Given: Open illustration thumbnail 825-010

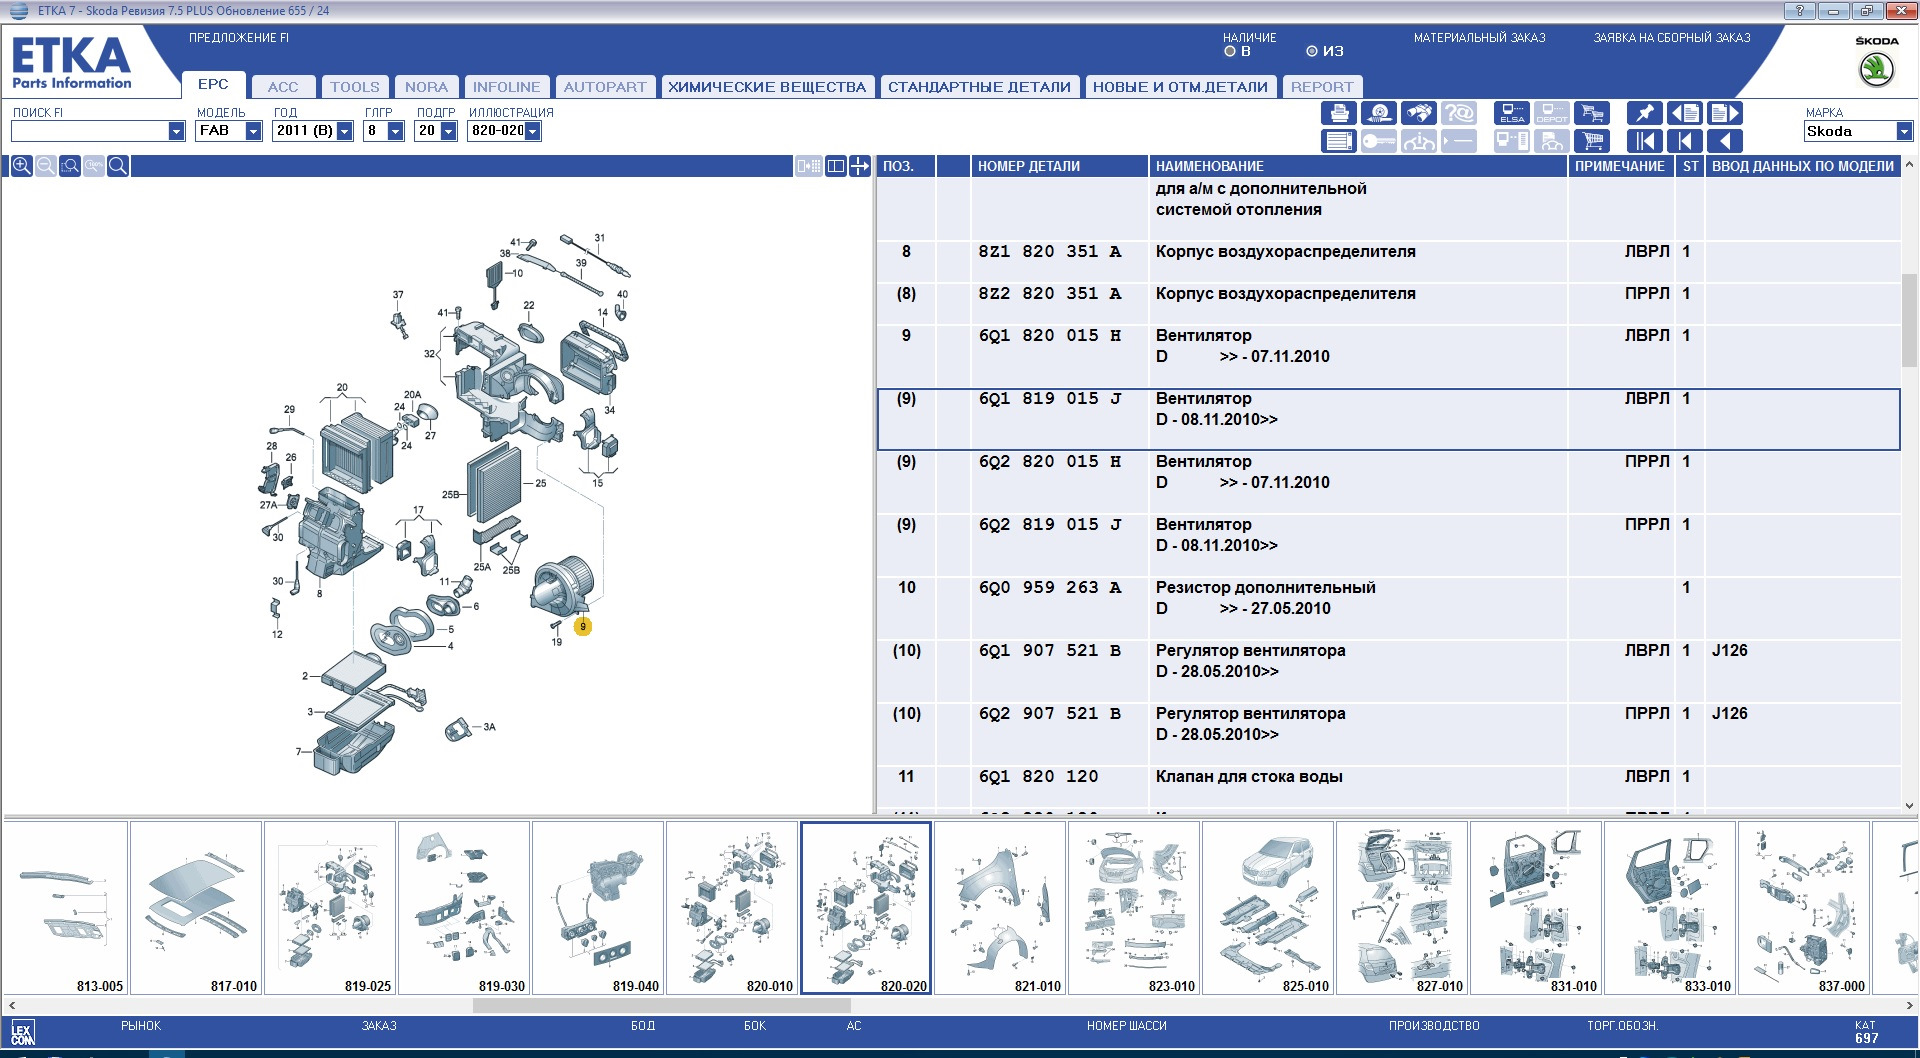Looking at the screenshot, I should coord(1268,908).
